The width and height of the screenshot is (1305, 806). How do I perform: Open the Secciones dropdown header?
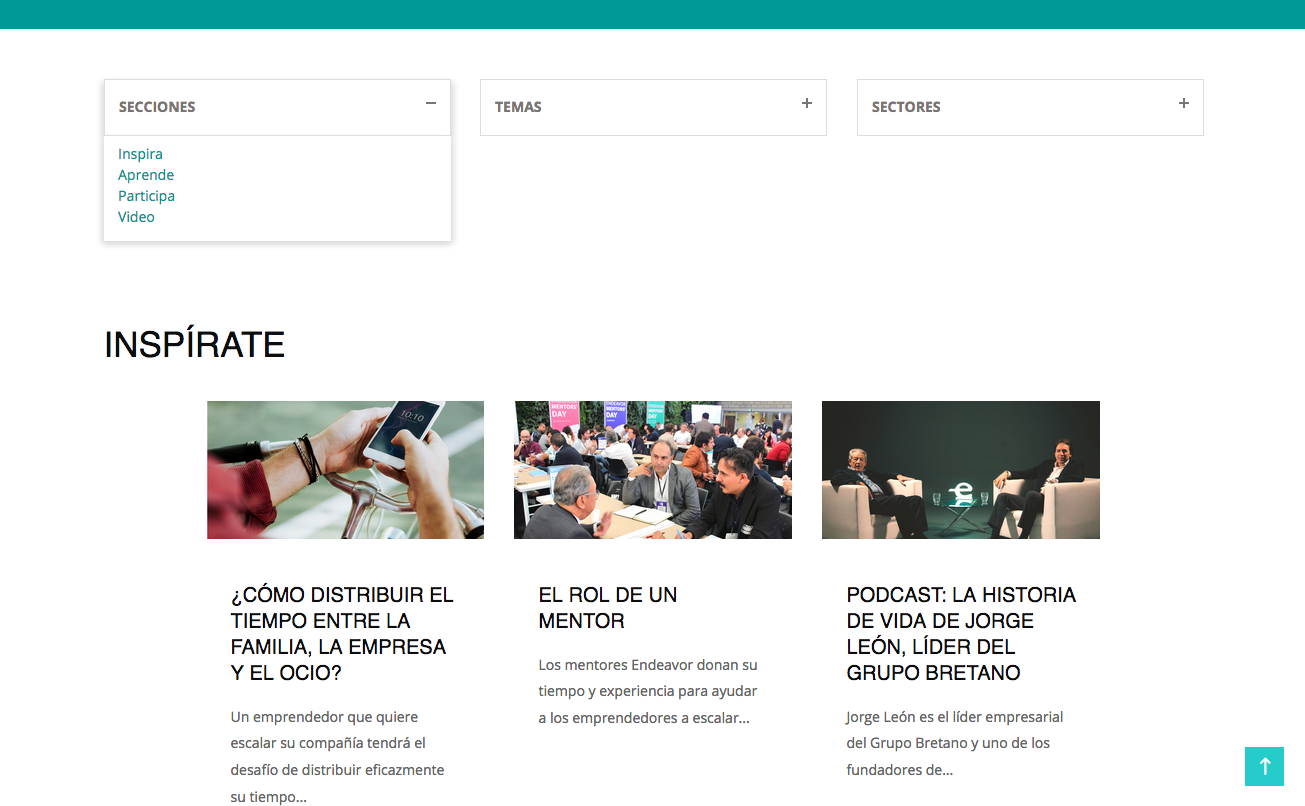157,107
